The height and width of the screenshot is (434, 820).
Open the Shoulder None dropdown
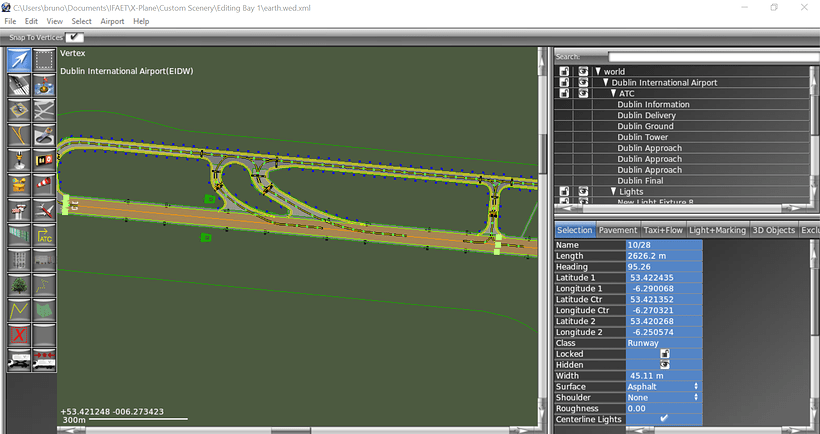click(664, 397)
